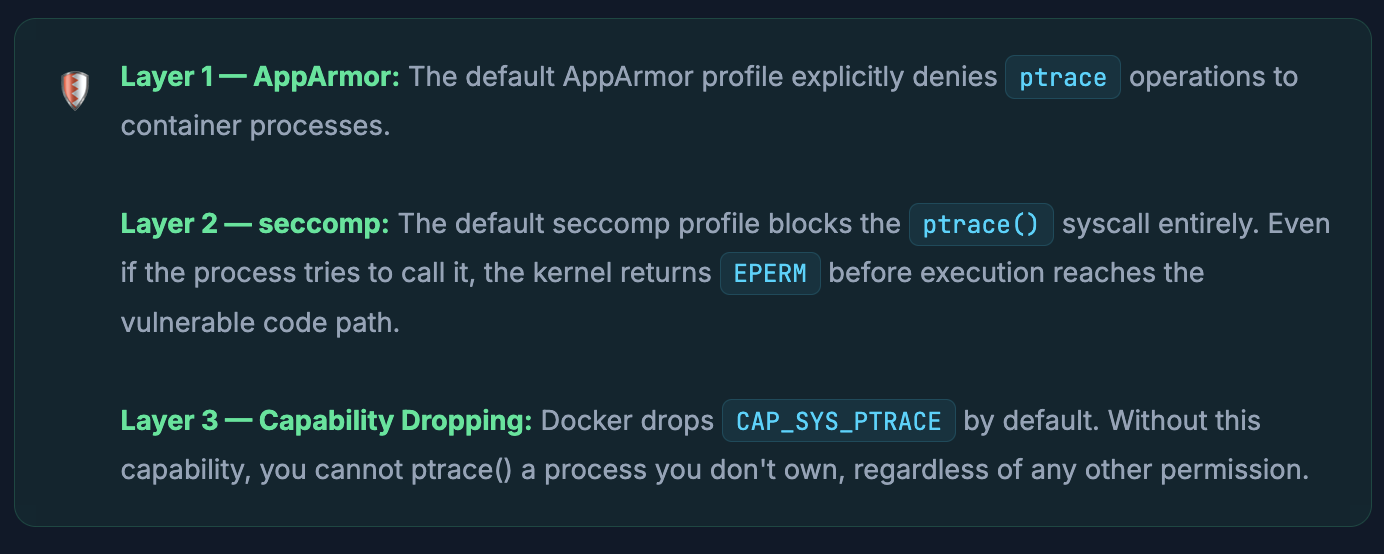Click the "Layer 2 — seccomp:" heading

pyautogui.click(x=255, y=224)
